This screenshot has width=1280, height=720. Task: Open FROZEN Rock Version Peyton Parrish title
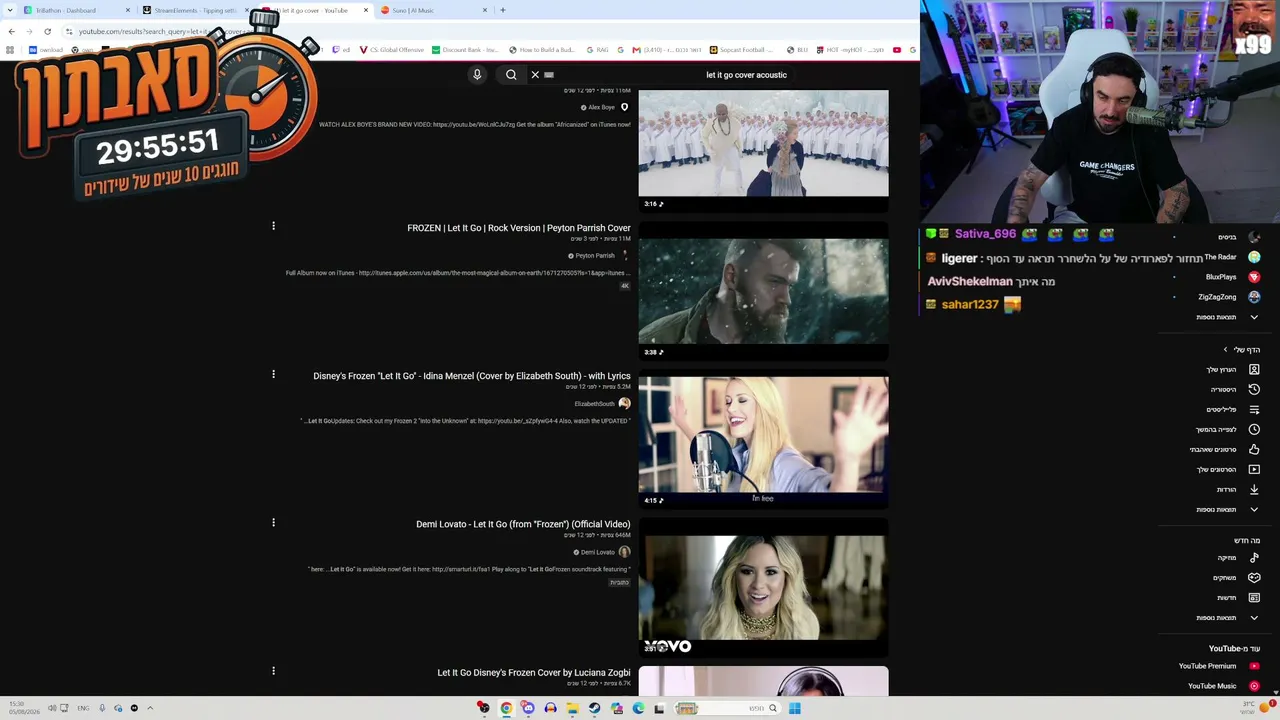(x=519, y=228)
